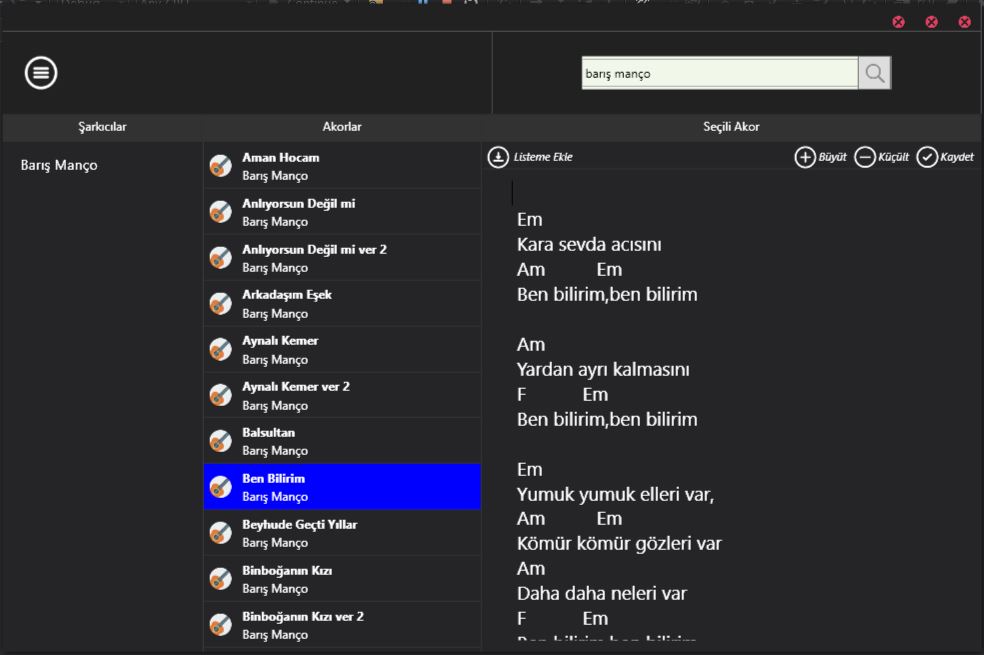984x655 pixels.
Task: Click the lyric Daha daha neleri var
Action: click(x=602, y=594)
